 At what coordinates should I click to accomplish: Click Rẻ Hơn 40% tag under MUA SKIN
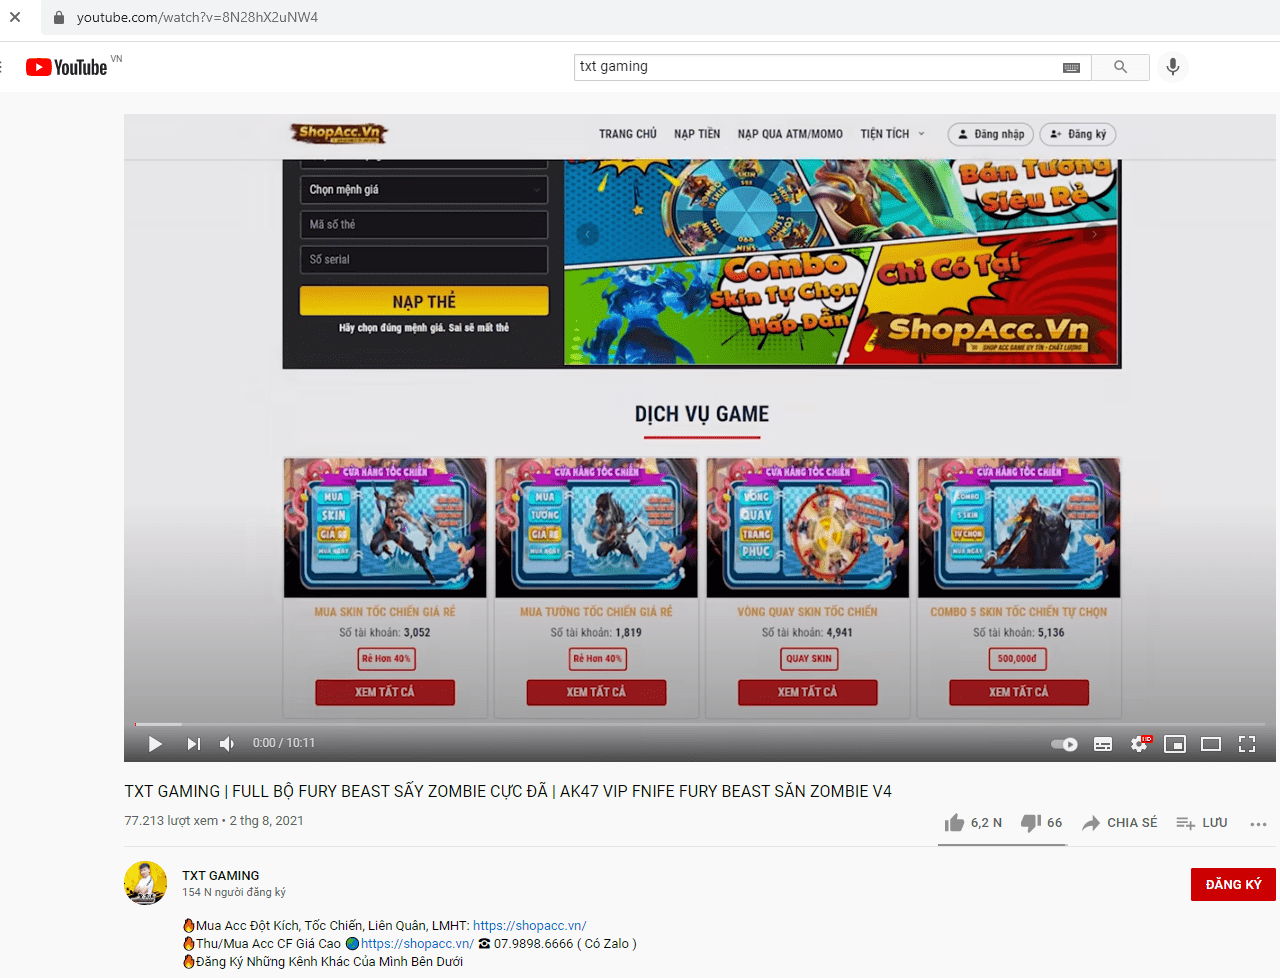pyautogui.click(x=386, y=659)
